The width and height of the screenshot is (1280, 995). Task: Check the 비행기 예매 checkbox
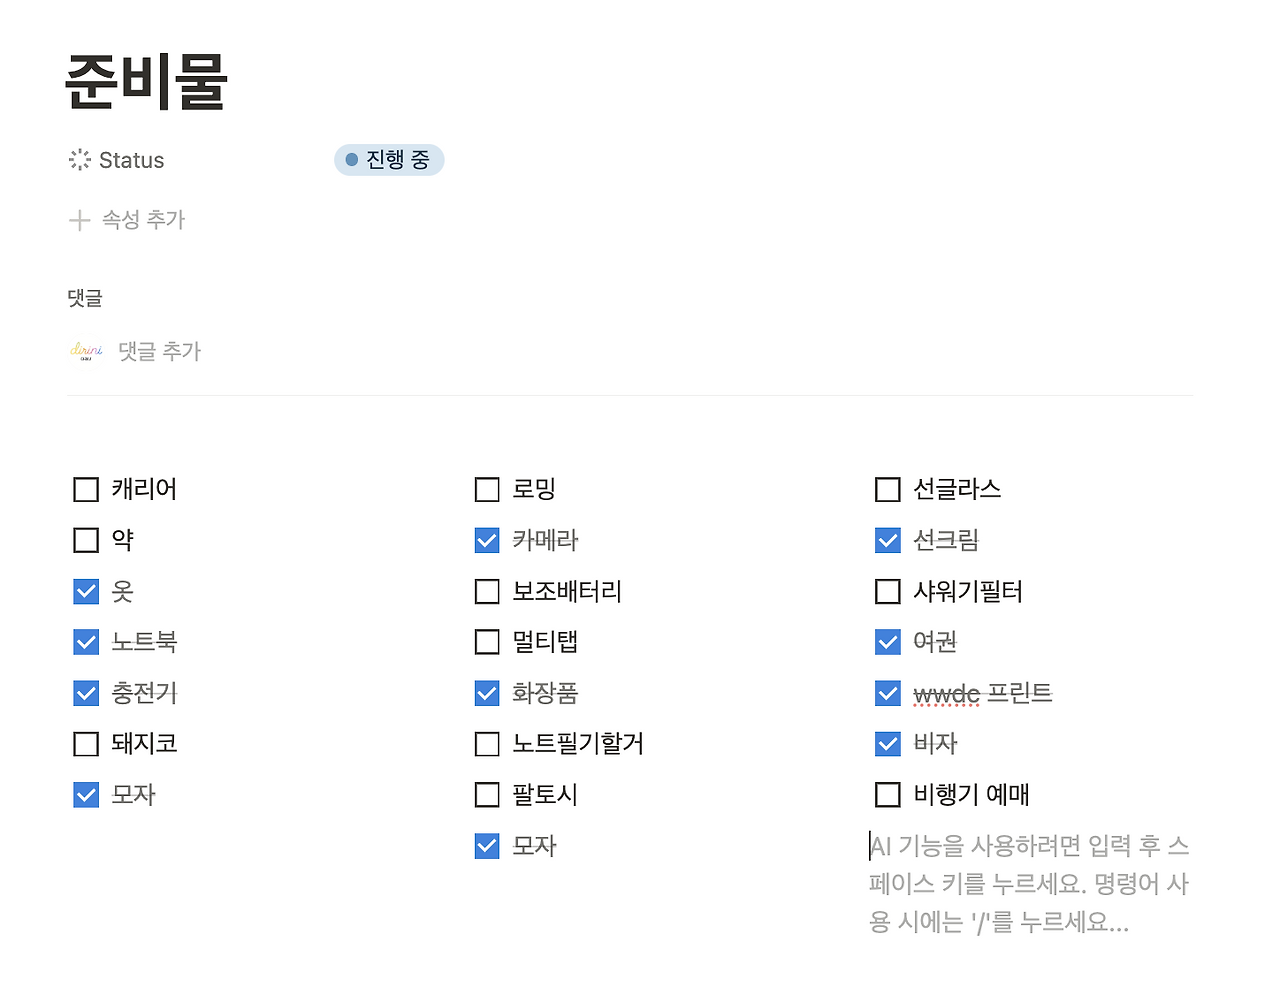coord(887,794)
